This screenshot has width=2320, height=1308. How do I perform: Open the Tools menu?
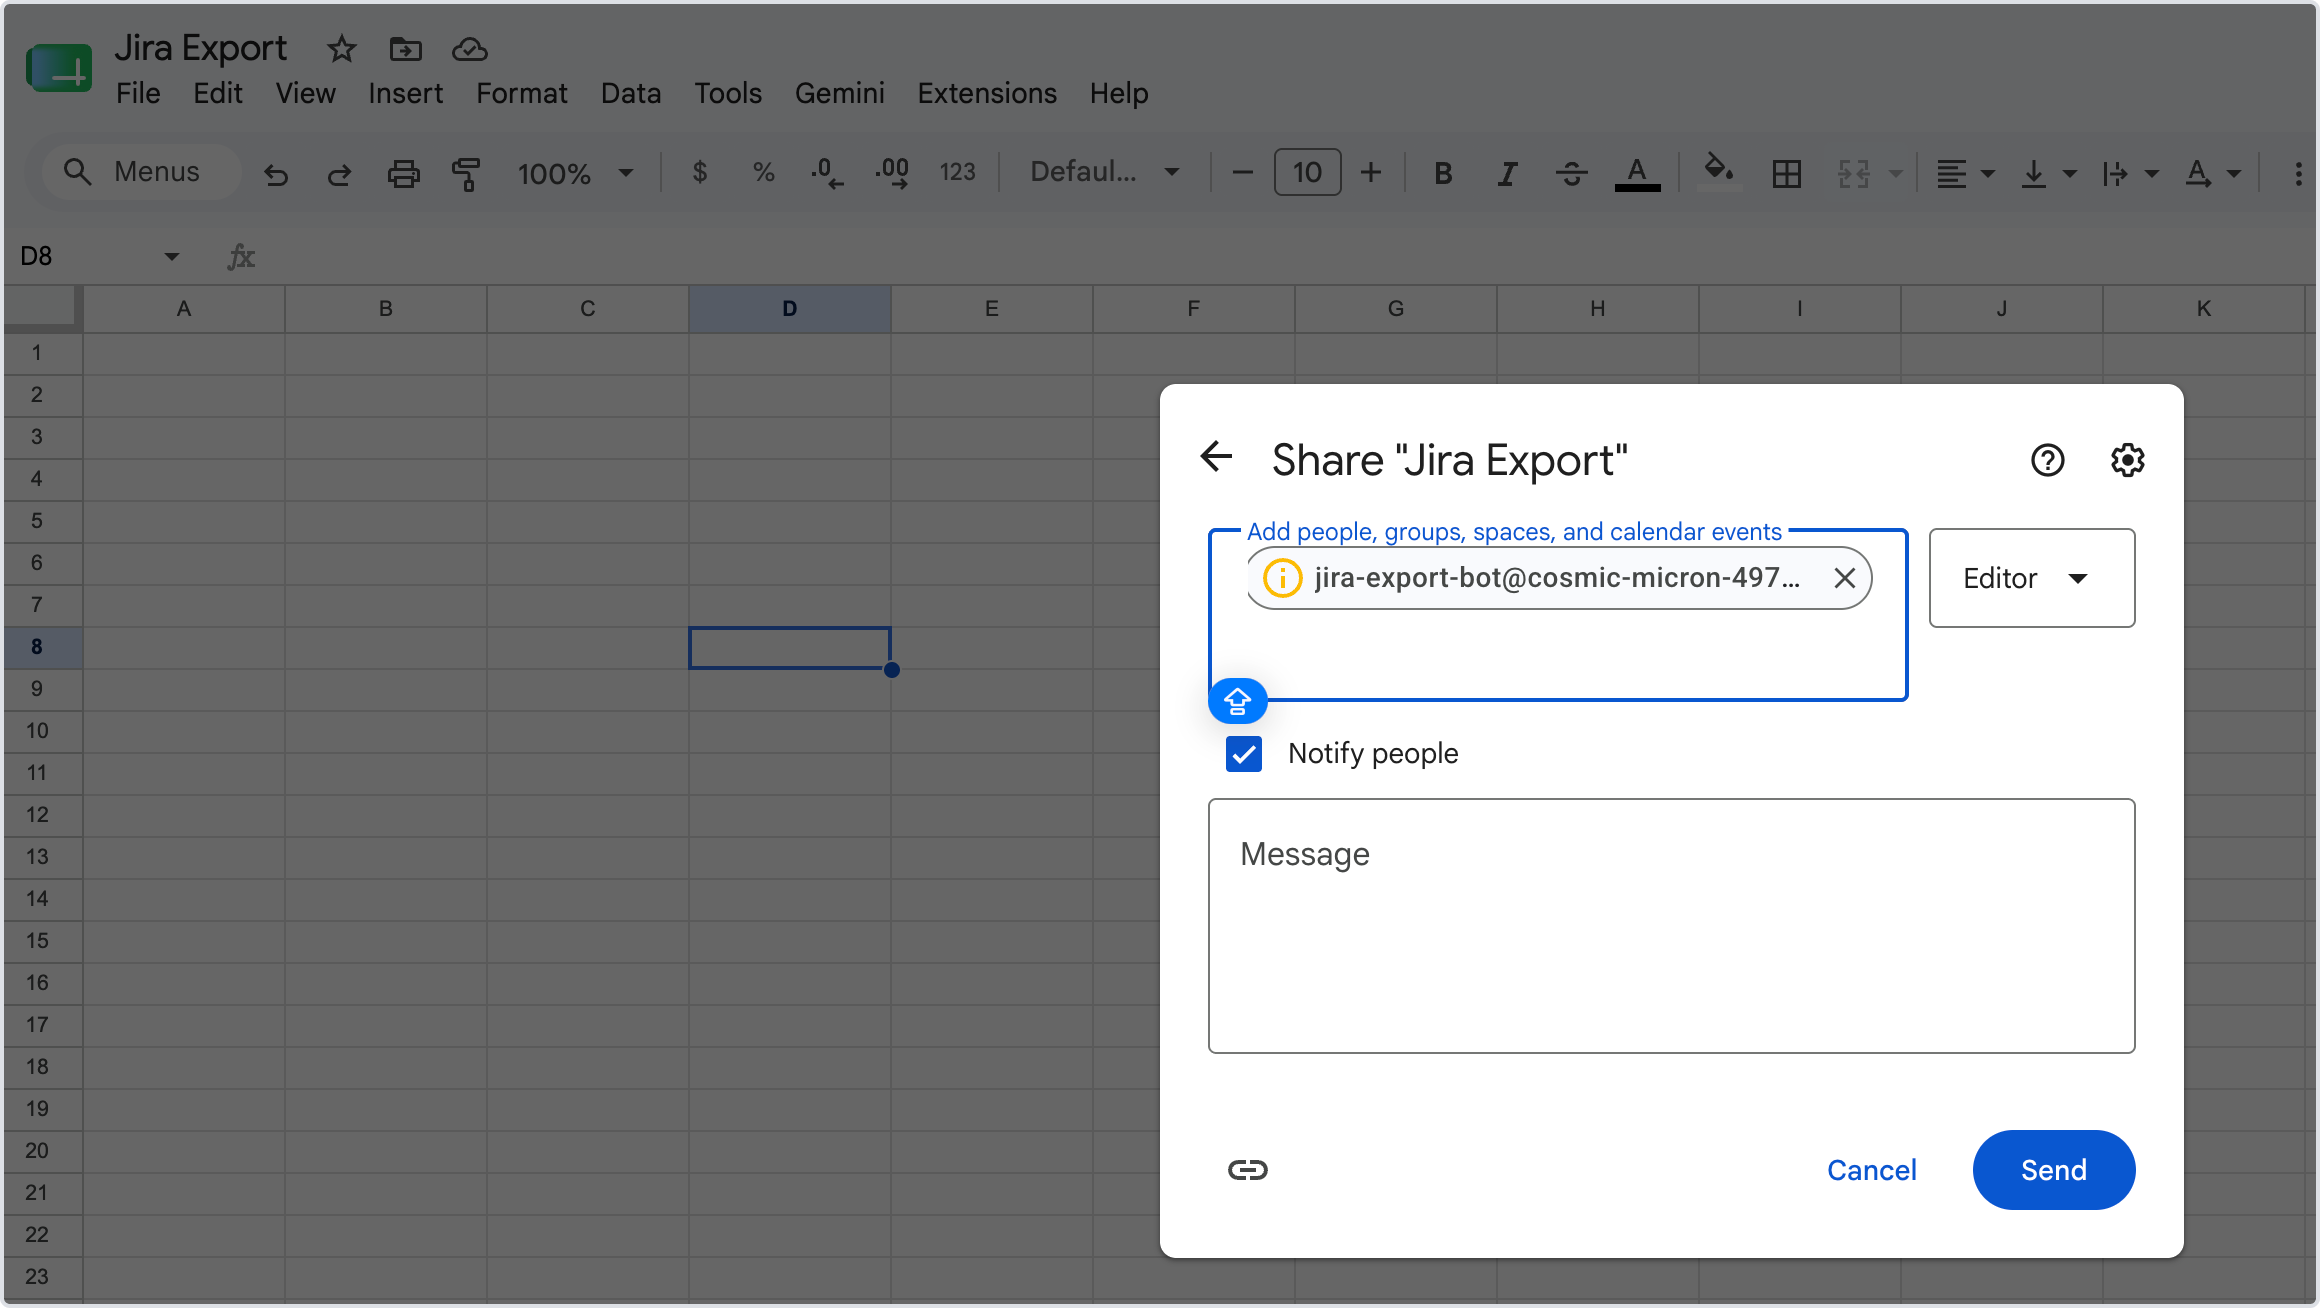coord(728,93)
